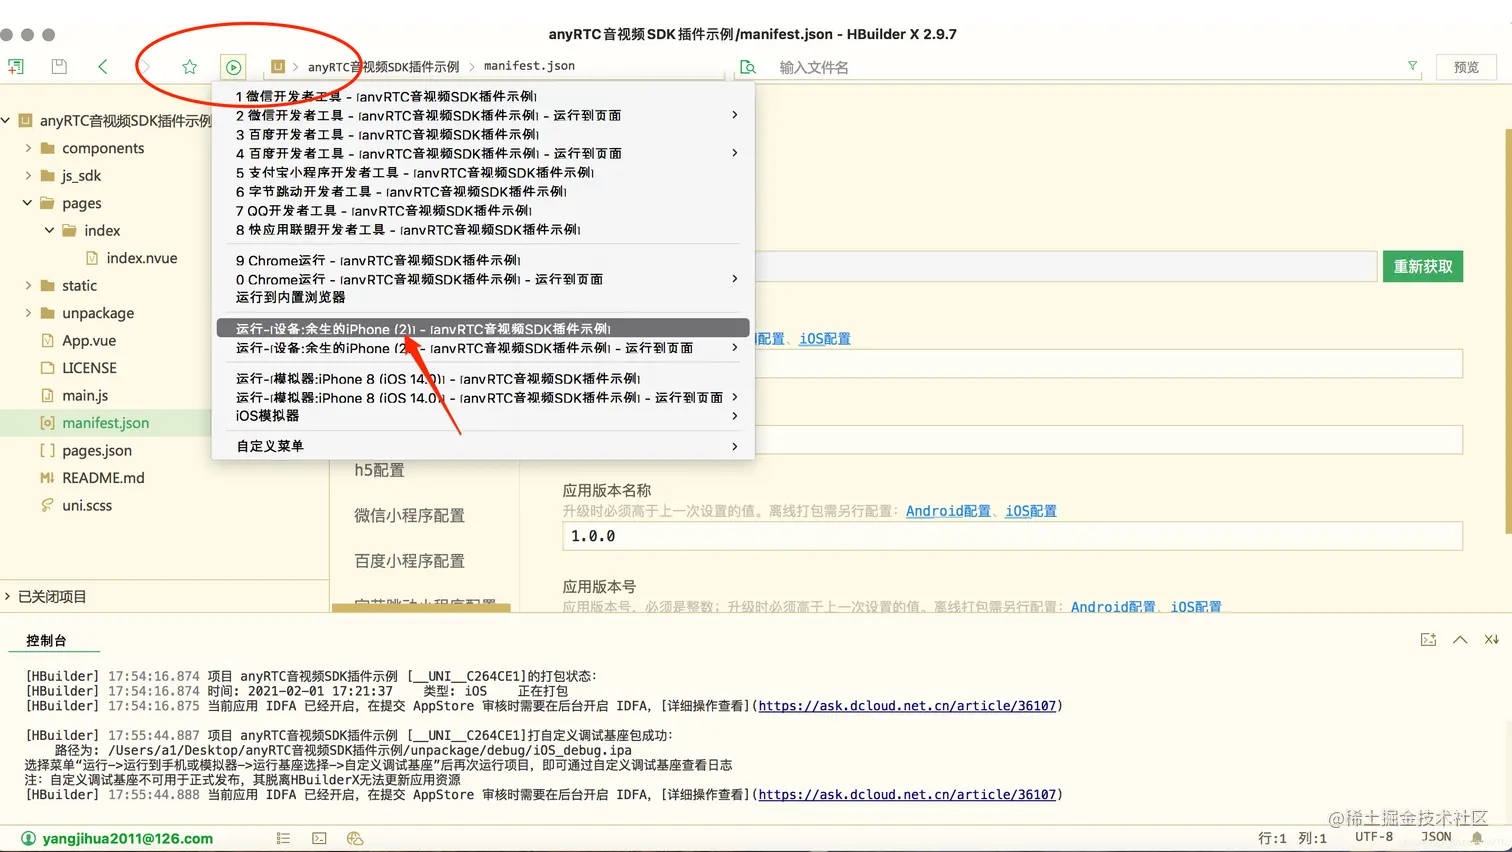Collapse the console with up chevron icon
Image resolution: width=1512 pixels, height=852 pixels.
pyautogui.click(x=1460, y=640)
